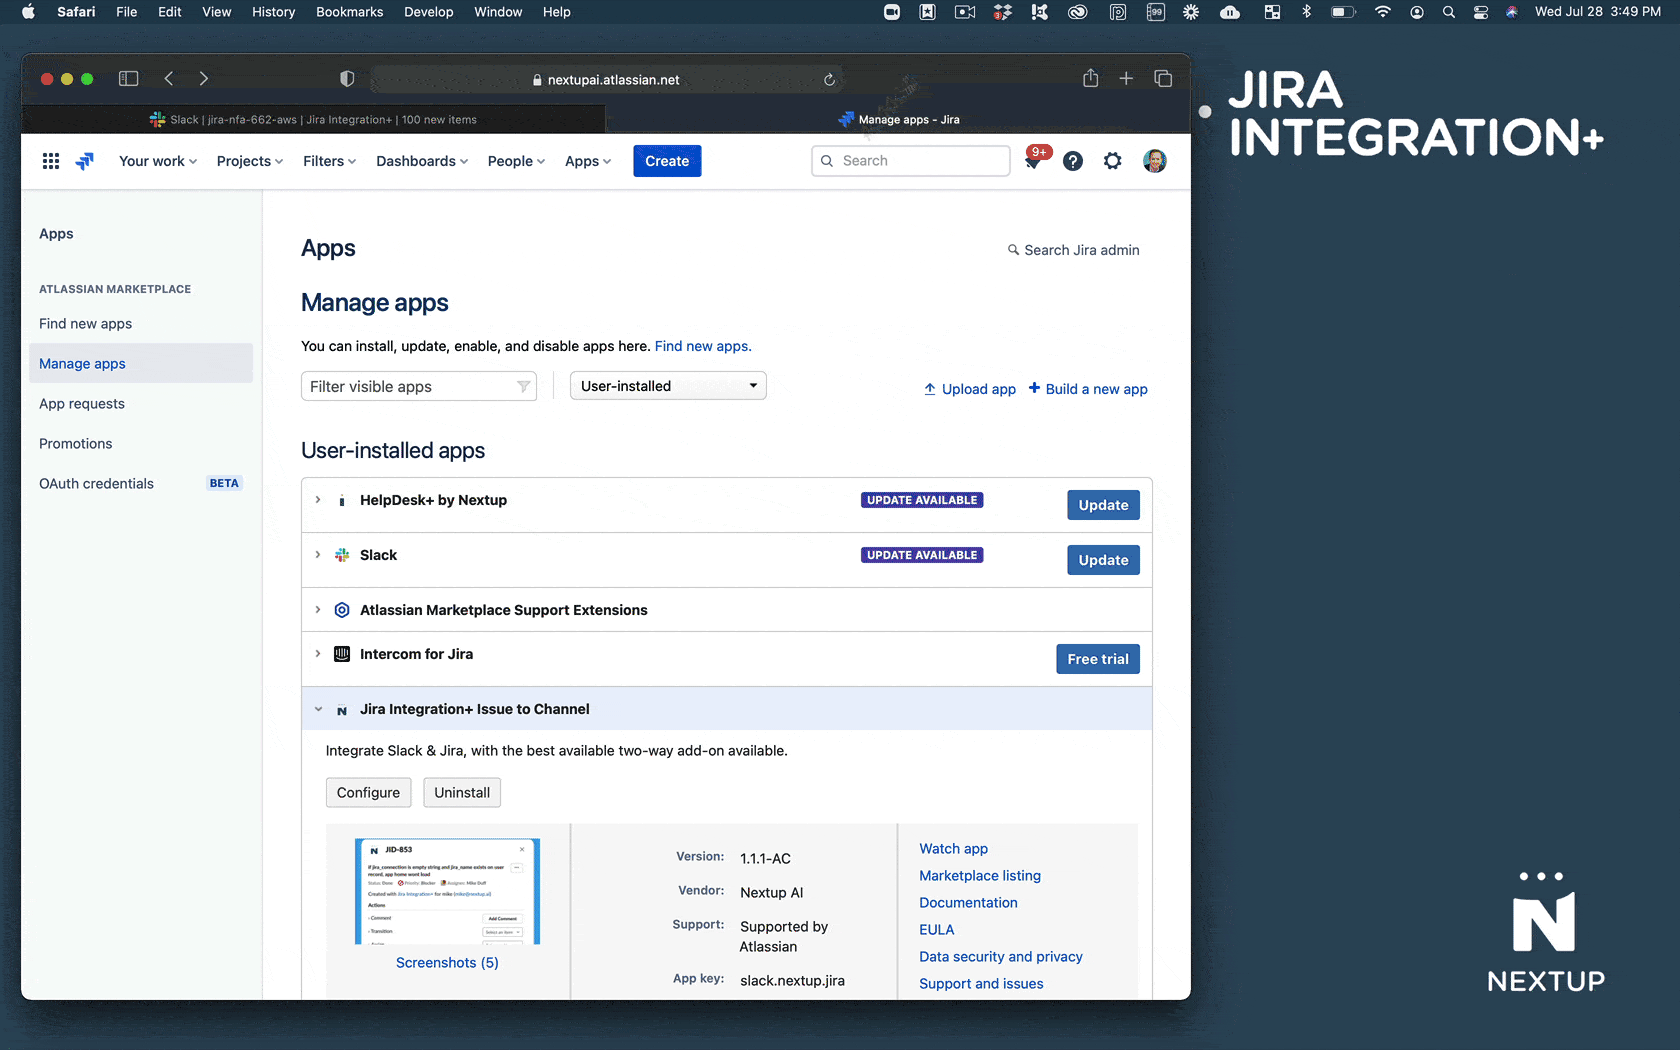Open a new Safari tab with plus icon

click(1126, 78)
